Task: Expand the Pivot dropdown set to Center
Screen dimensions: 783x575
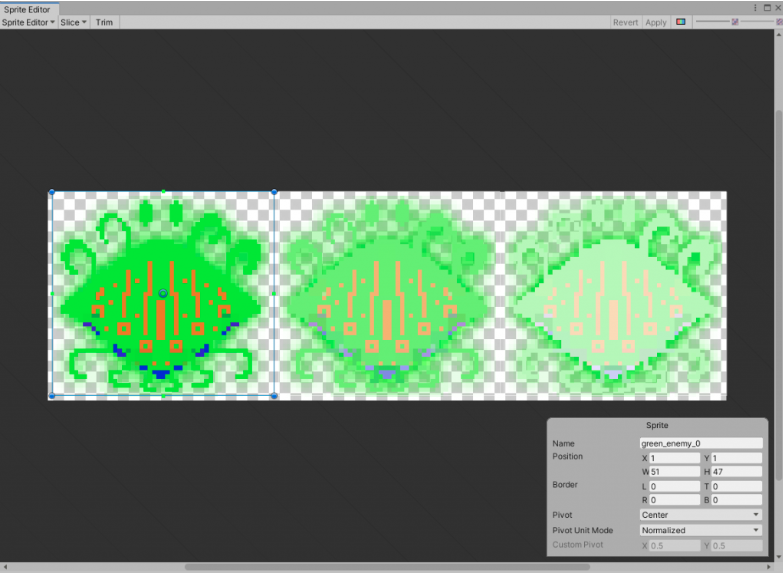Action: tap(700, 515)
